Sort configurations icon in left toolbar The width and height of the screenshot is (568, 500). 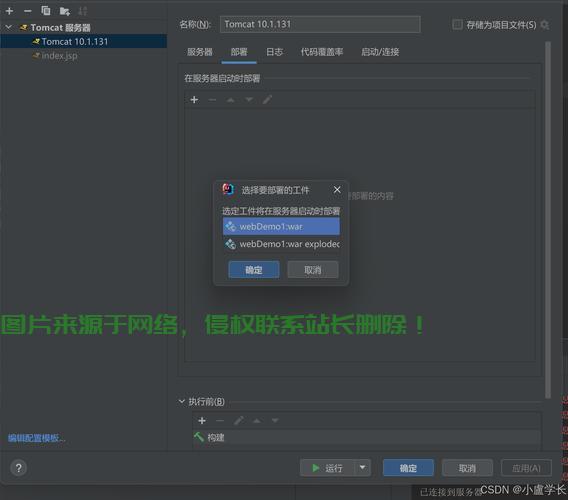coord(83,11)
